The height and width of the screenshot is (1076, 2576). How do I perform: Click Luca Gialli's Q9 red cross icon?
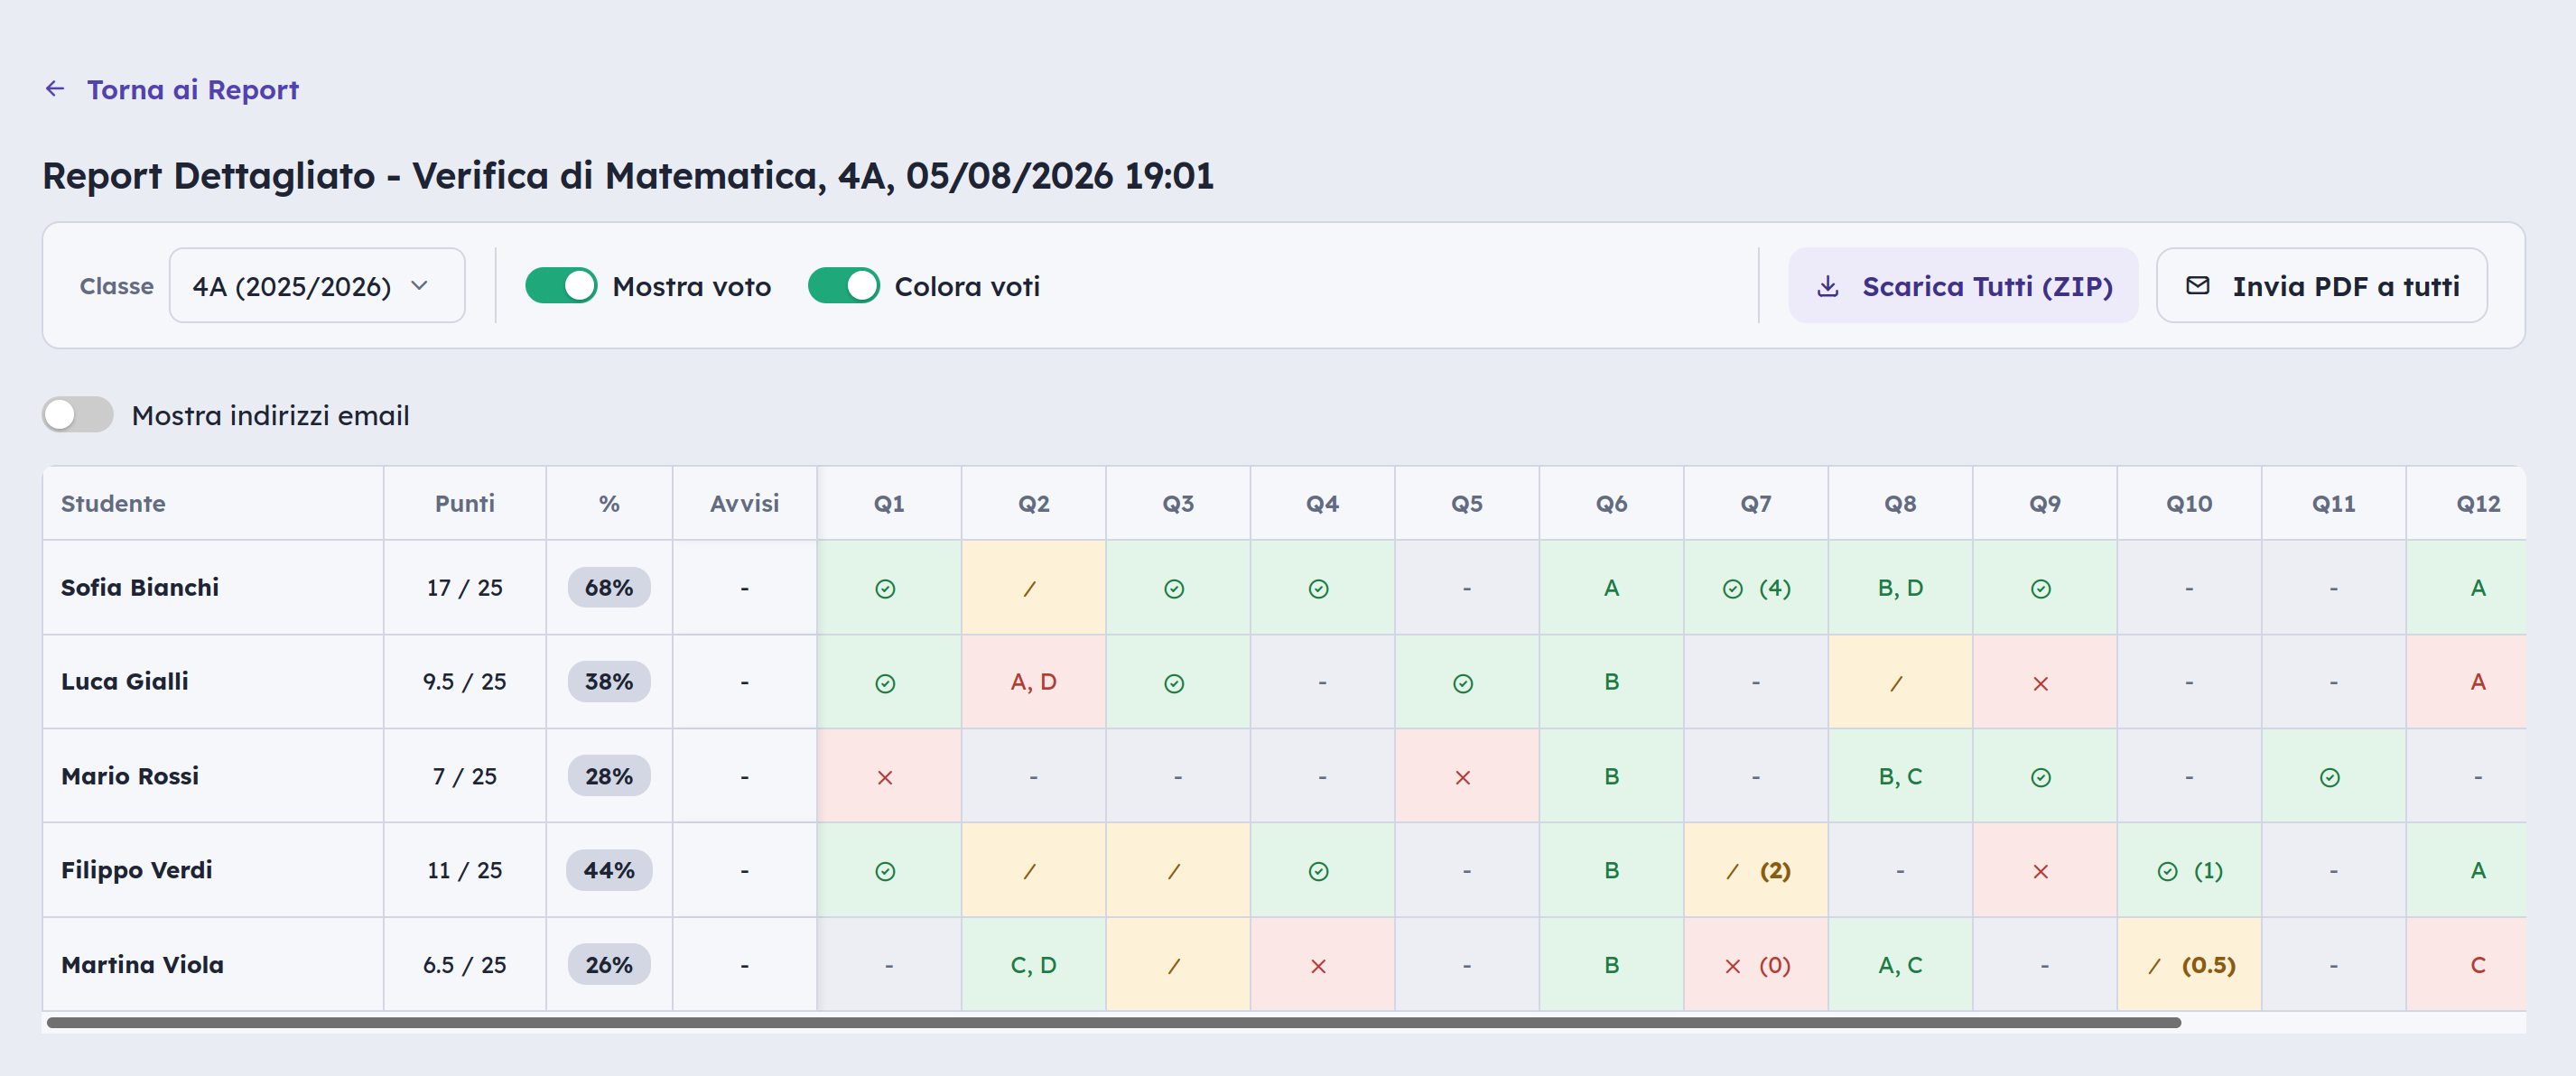(2041, 684)
